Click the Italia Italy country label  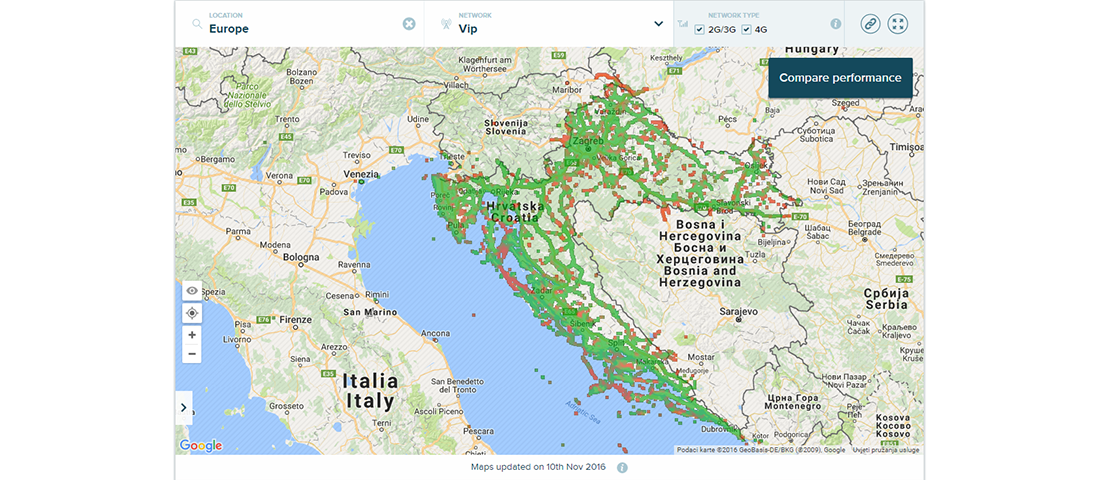(x=370, y=392)
